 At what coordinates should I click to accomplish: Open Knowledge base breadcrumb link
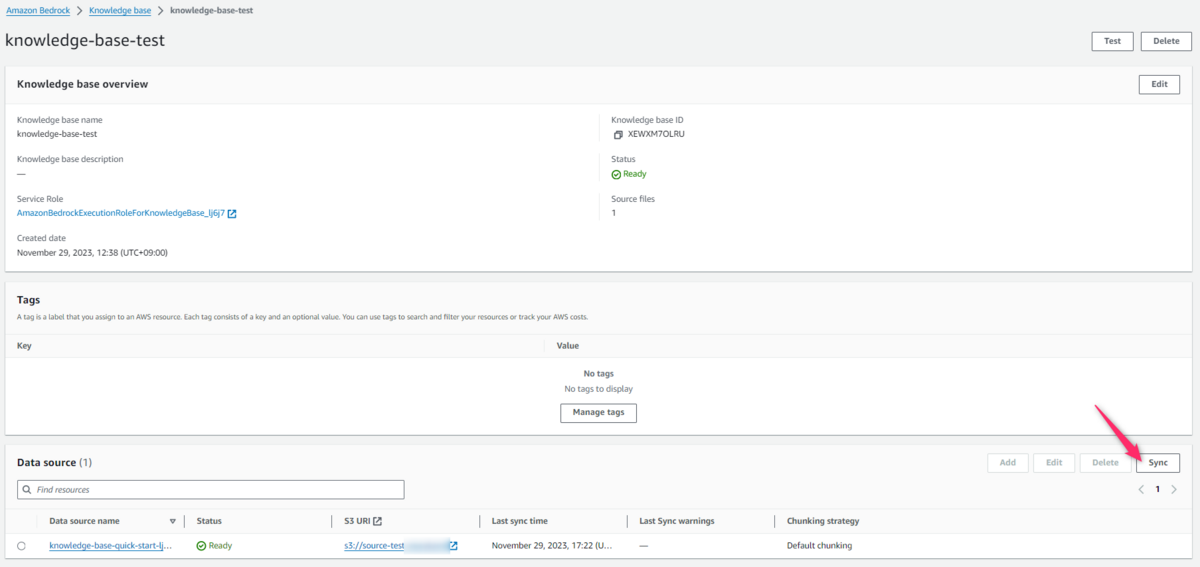click(x=121, y=10)
